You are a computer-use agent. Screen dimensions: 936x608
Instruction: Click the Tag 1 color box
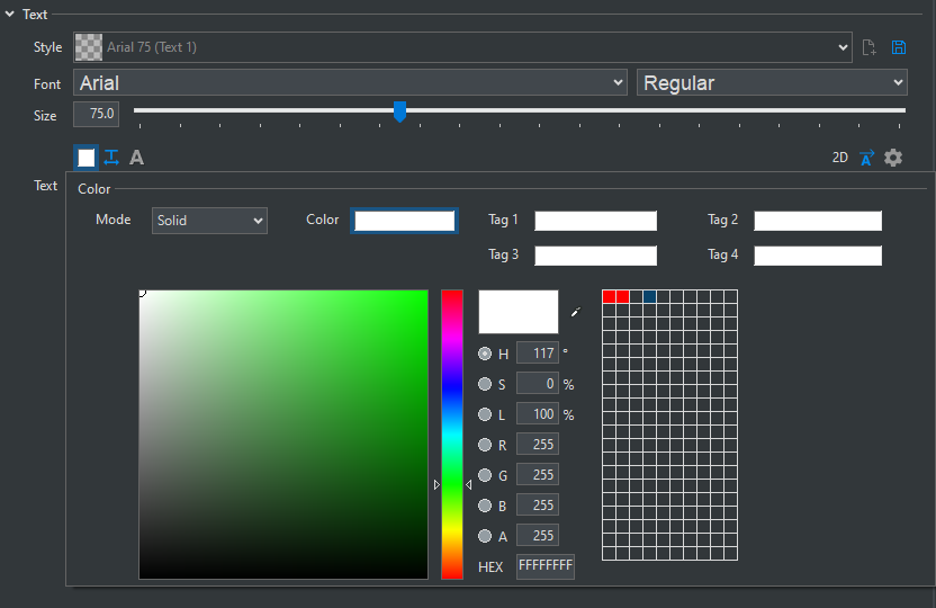point(595,221)
